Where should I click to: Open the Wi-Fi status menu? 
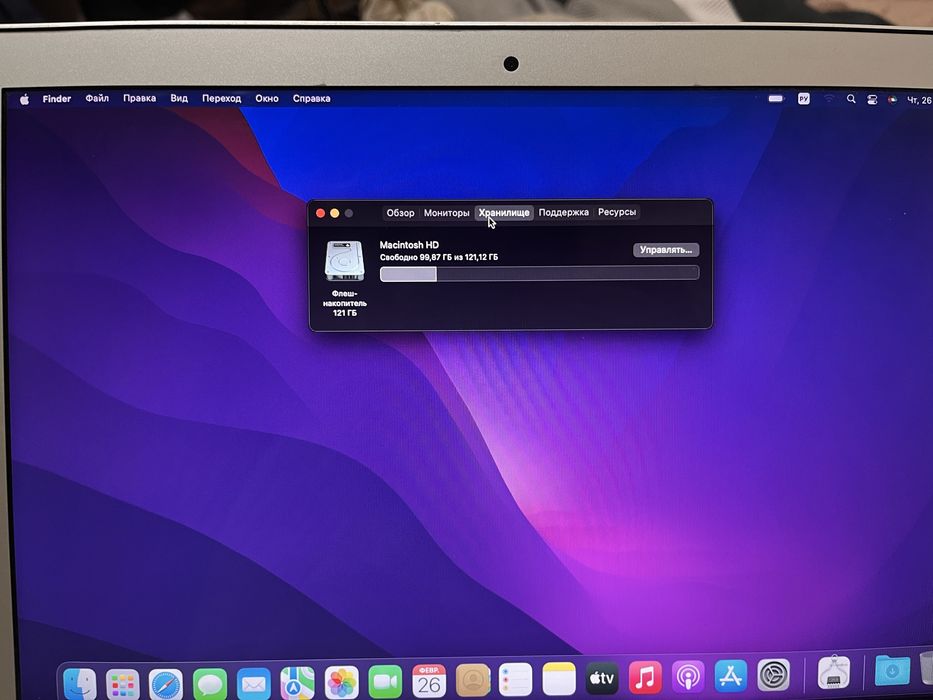829,99
